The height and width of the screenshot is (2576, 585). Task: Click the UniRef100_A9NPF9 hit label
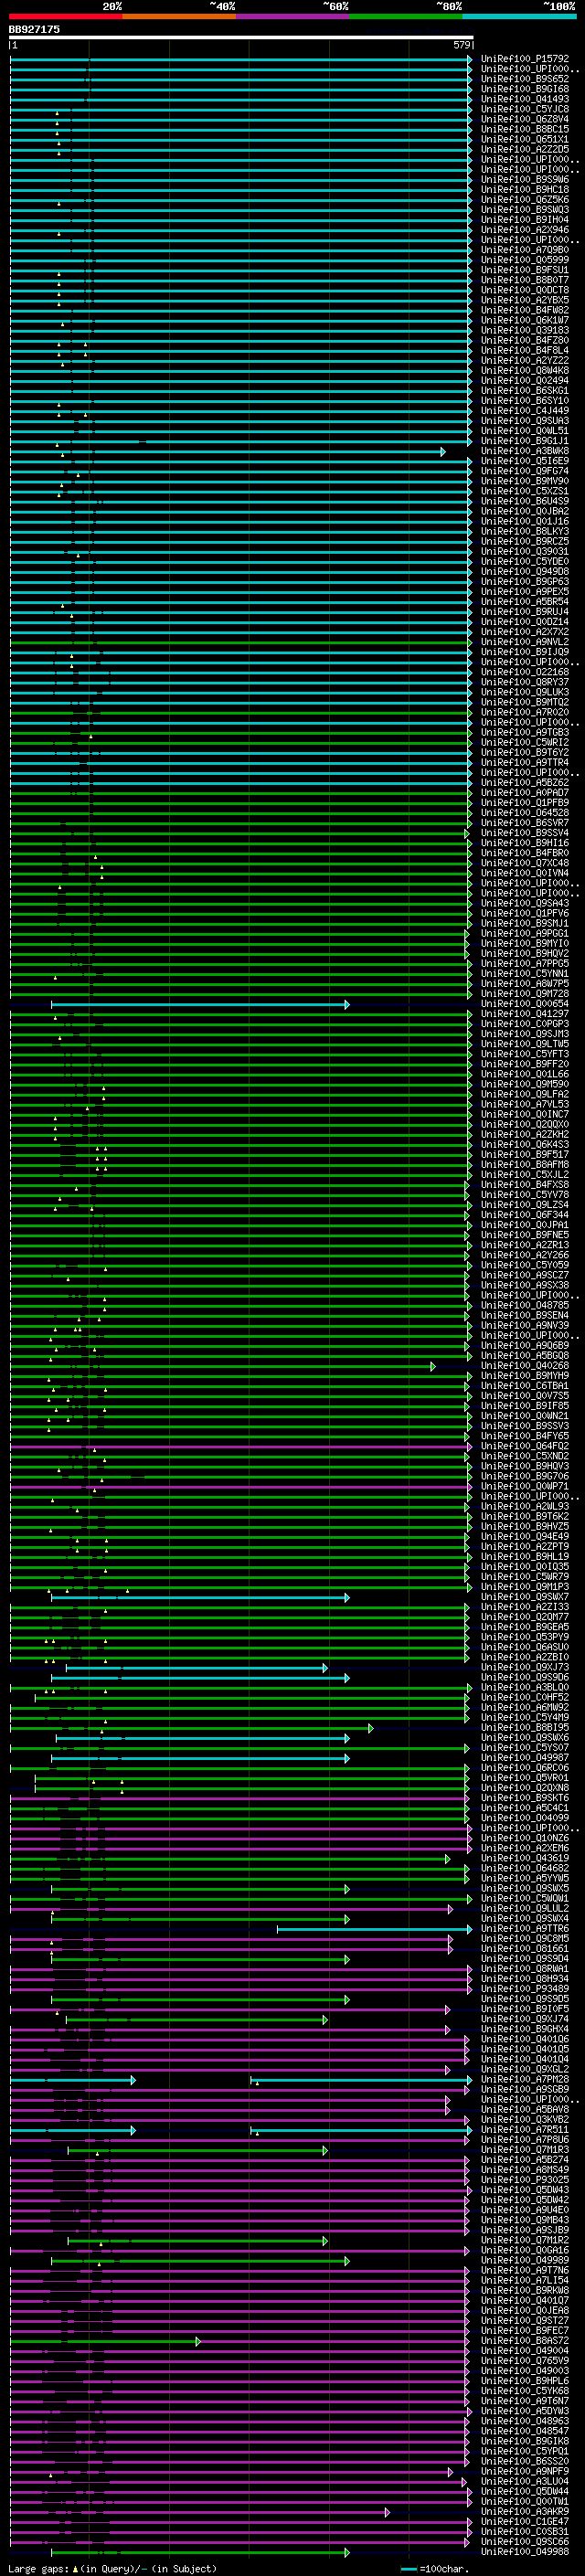(x=525, y=2473)
